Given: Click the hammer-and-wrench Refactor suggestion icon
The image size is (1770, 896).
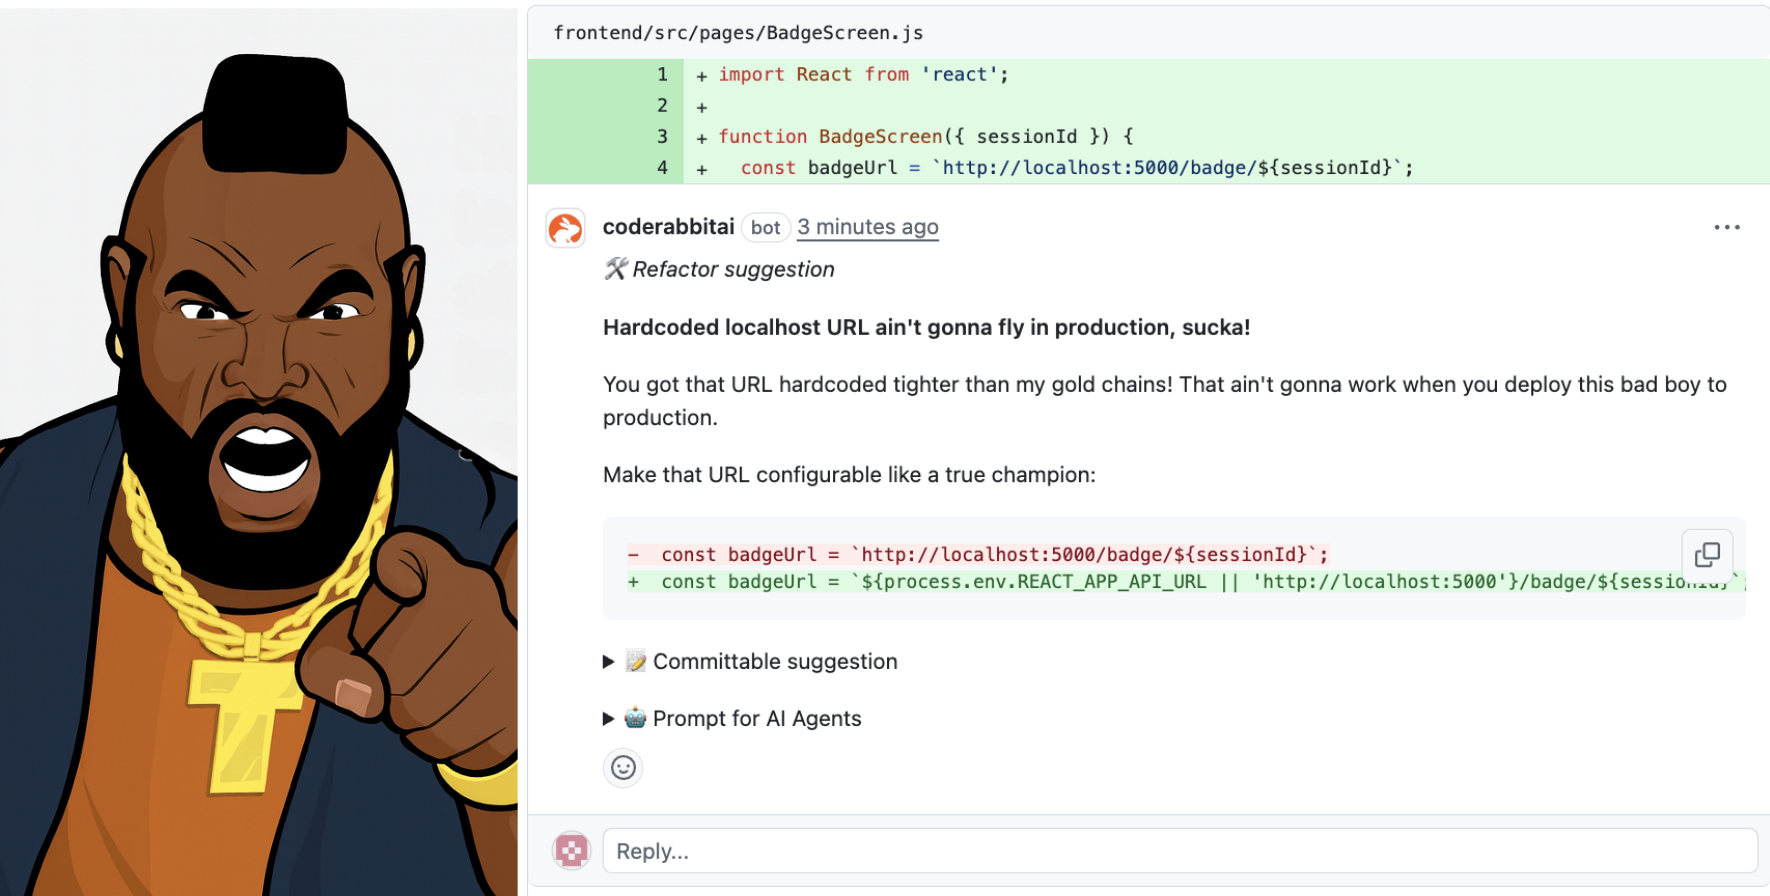Looking at the screenshot, I should (x=615, y=269).
